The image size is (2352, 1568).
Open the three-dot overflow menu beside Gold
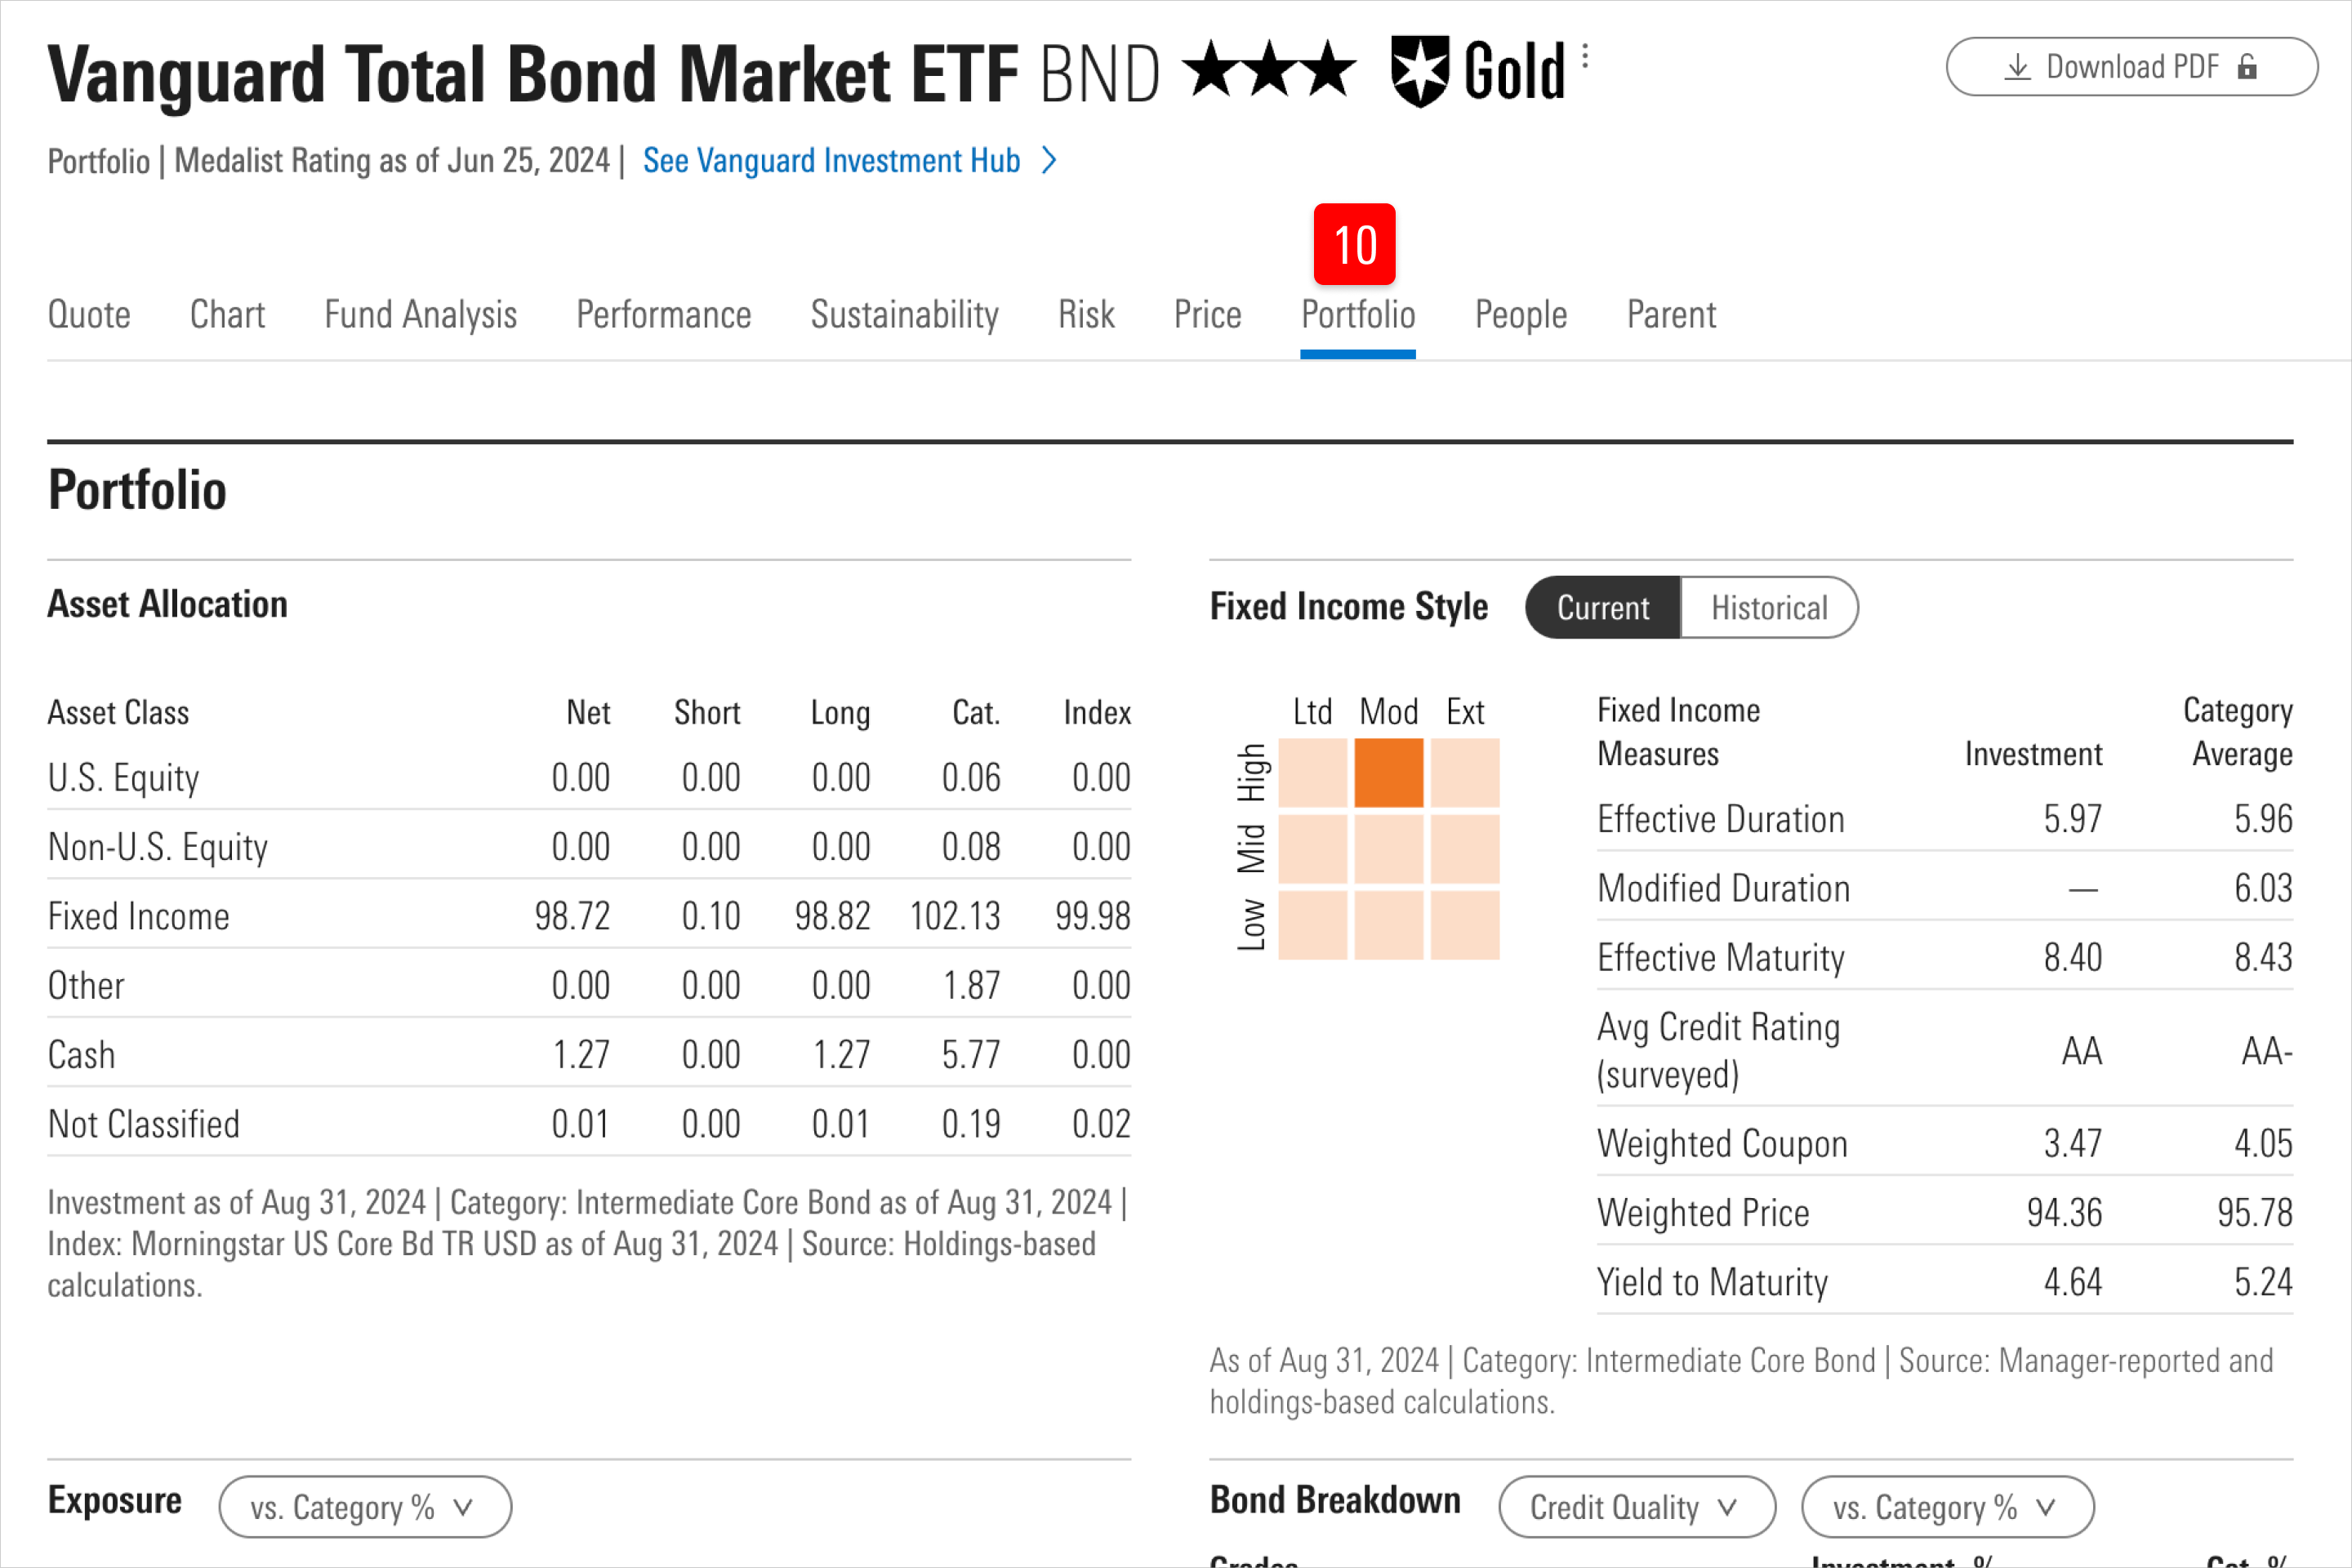(x=1585, y=57)
